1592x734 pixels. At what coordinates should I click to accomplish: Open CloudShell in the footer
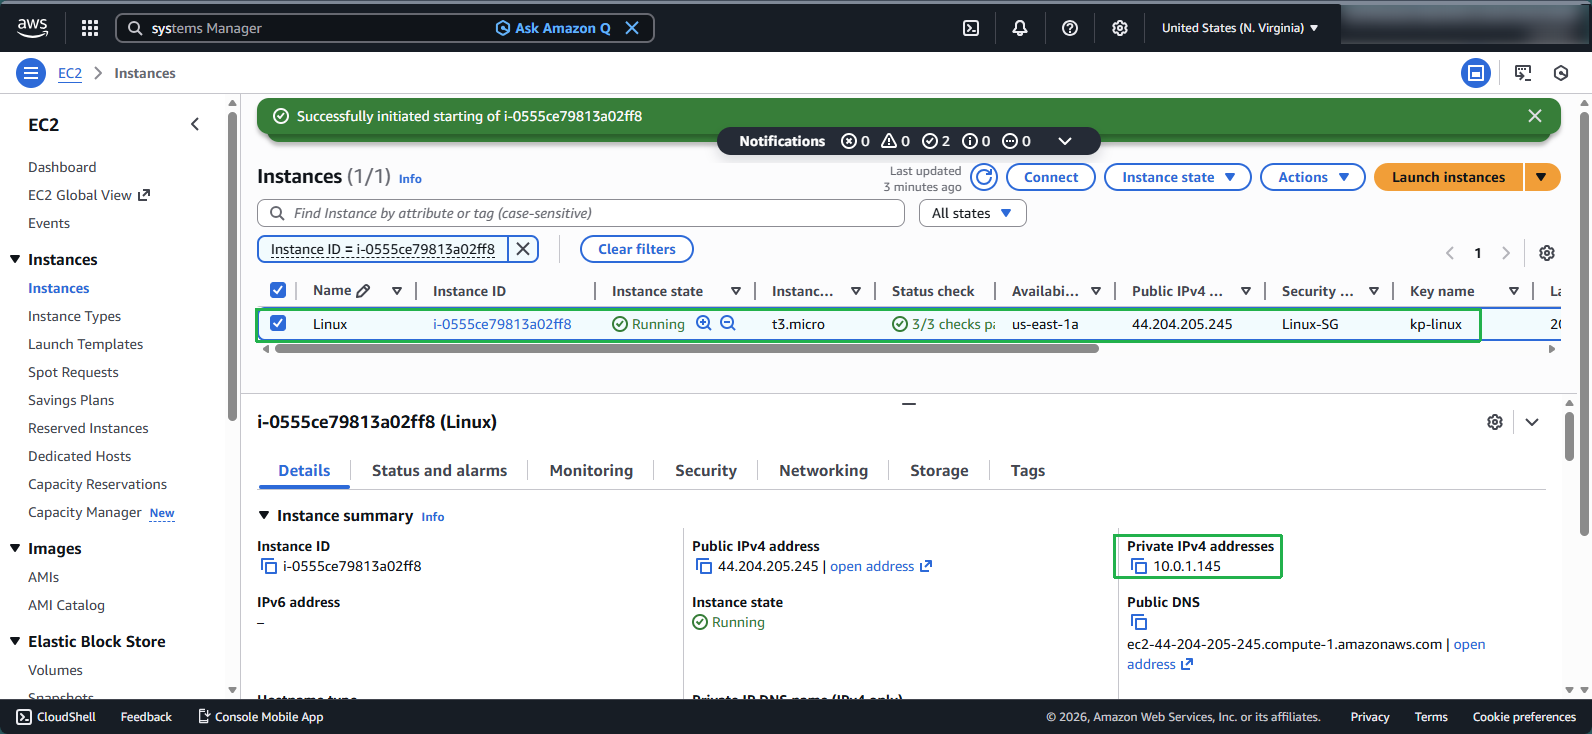click(x=56, y=717)
